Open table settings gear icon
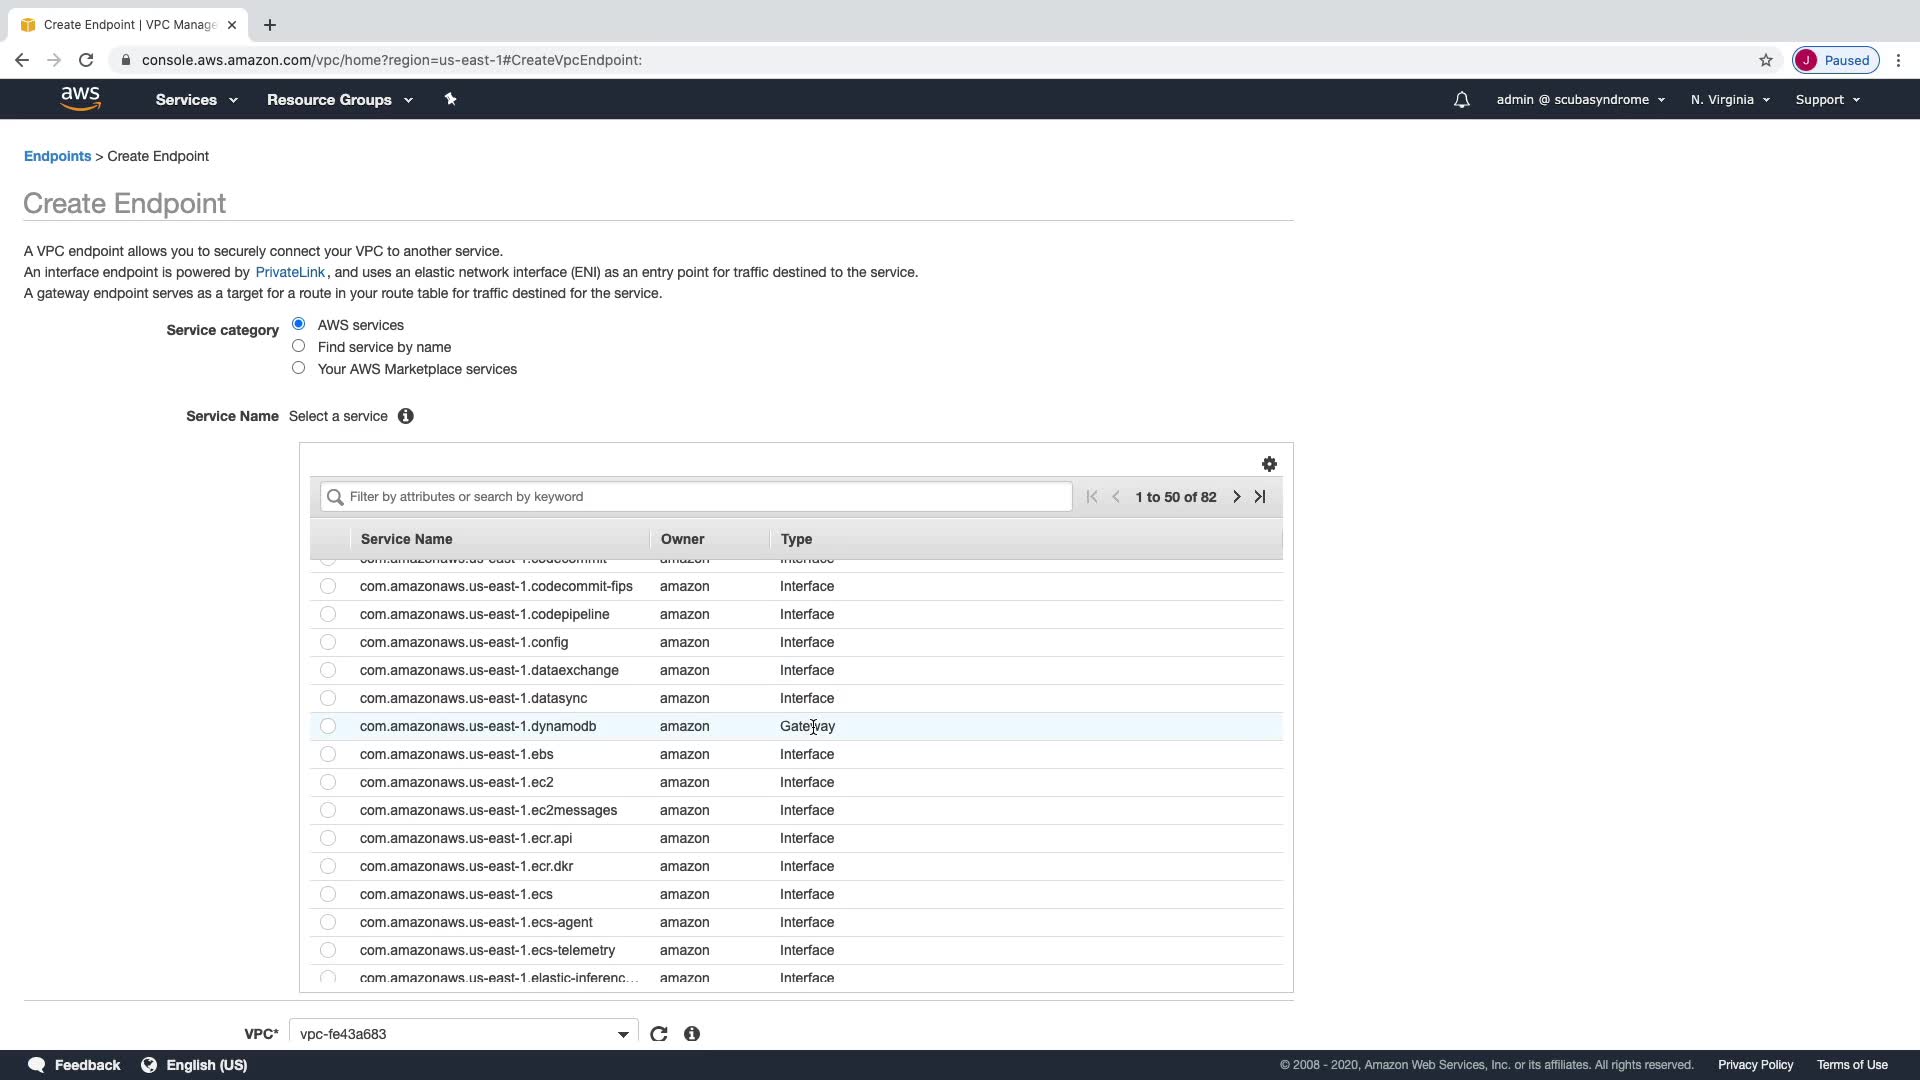 [1269, 464]
